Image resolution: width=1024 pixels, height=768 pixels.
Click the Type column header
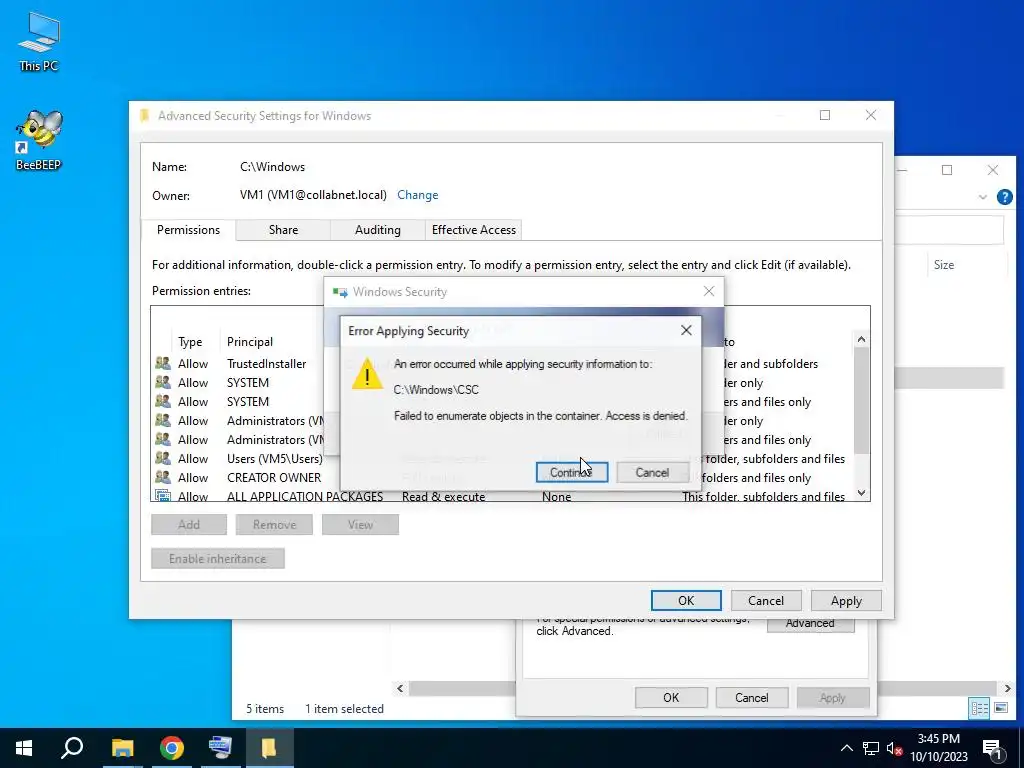190,342
